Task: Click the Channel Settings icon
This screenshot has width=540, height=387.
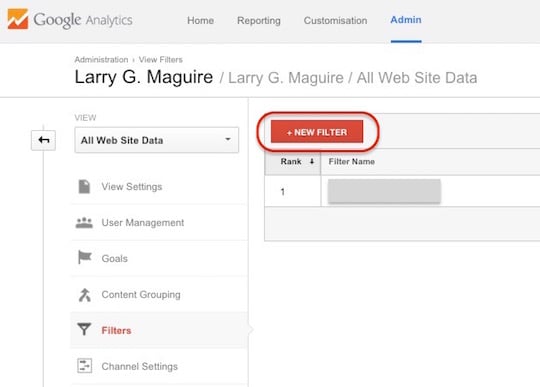Action: tap(84, 366)
